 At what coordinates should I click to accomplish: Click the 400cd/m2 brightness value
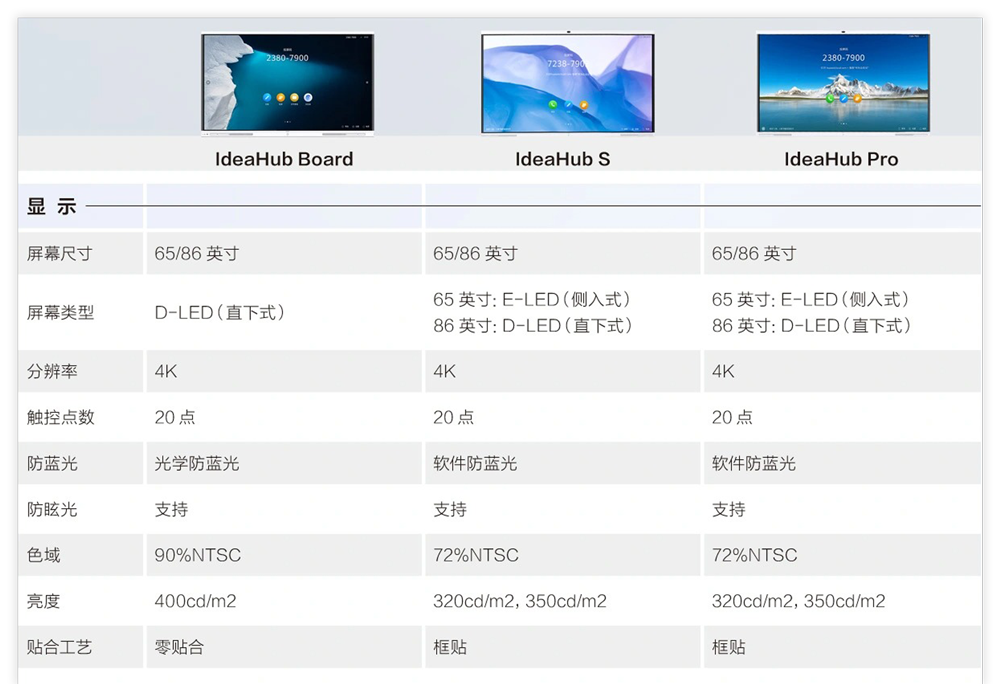tap(195, 601)
